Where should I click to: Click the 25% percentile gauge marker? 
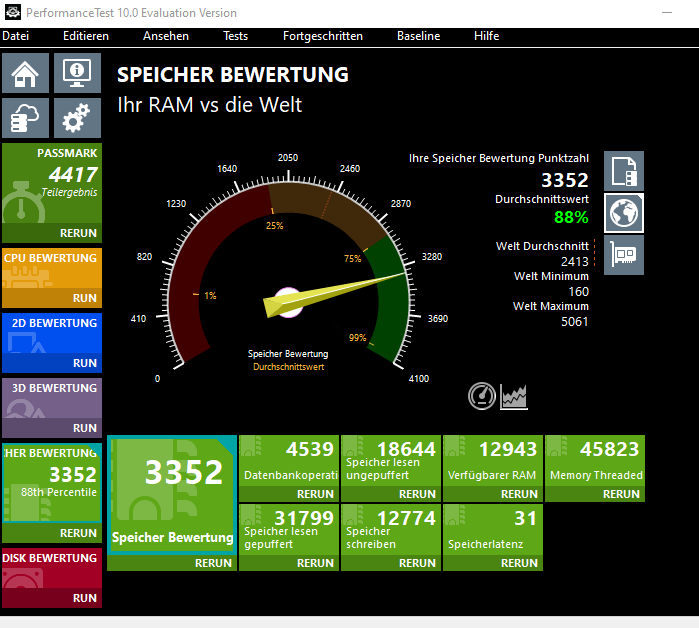274,226
